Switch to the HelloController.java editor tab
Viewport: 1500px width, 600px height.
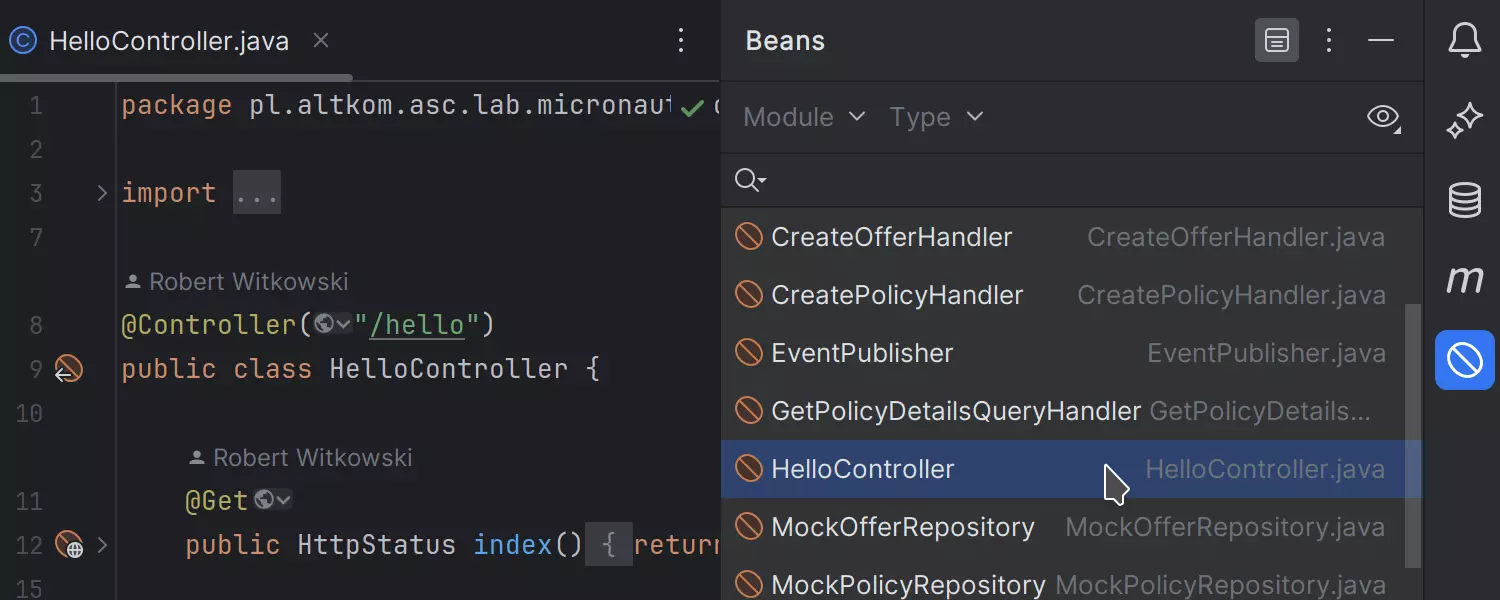168,41
